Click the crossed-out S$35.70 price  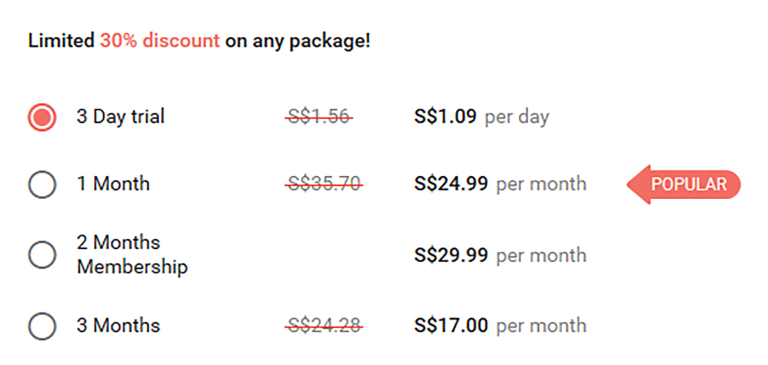pos(324,185)
